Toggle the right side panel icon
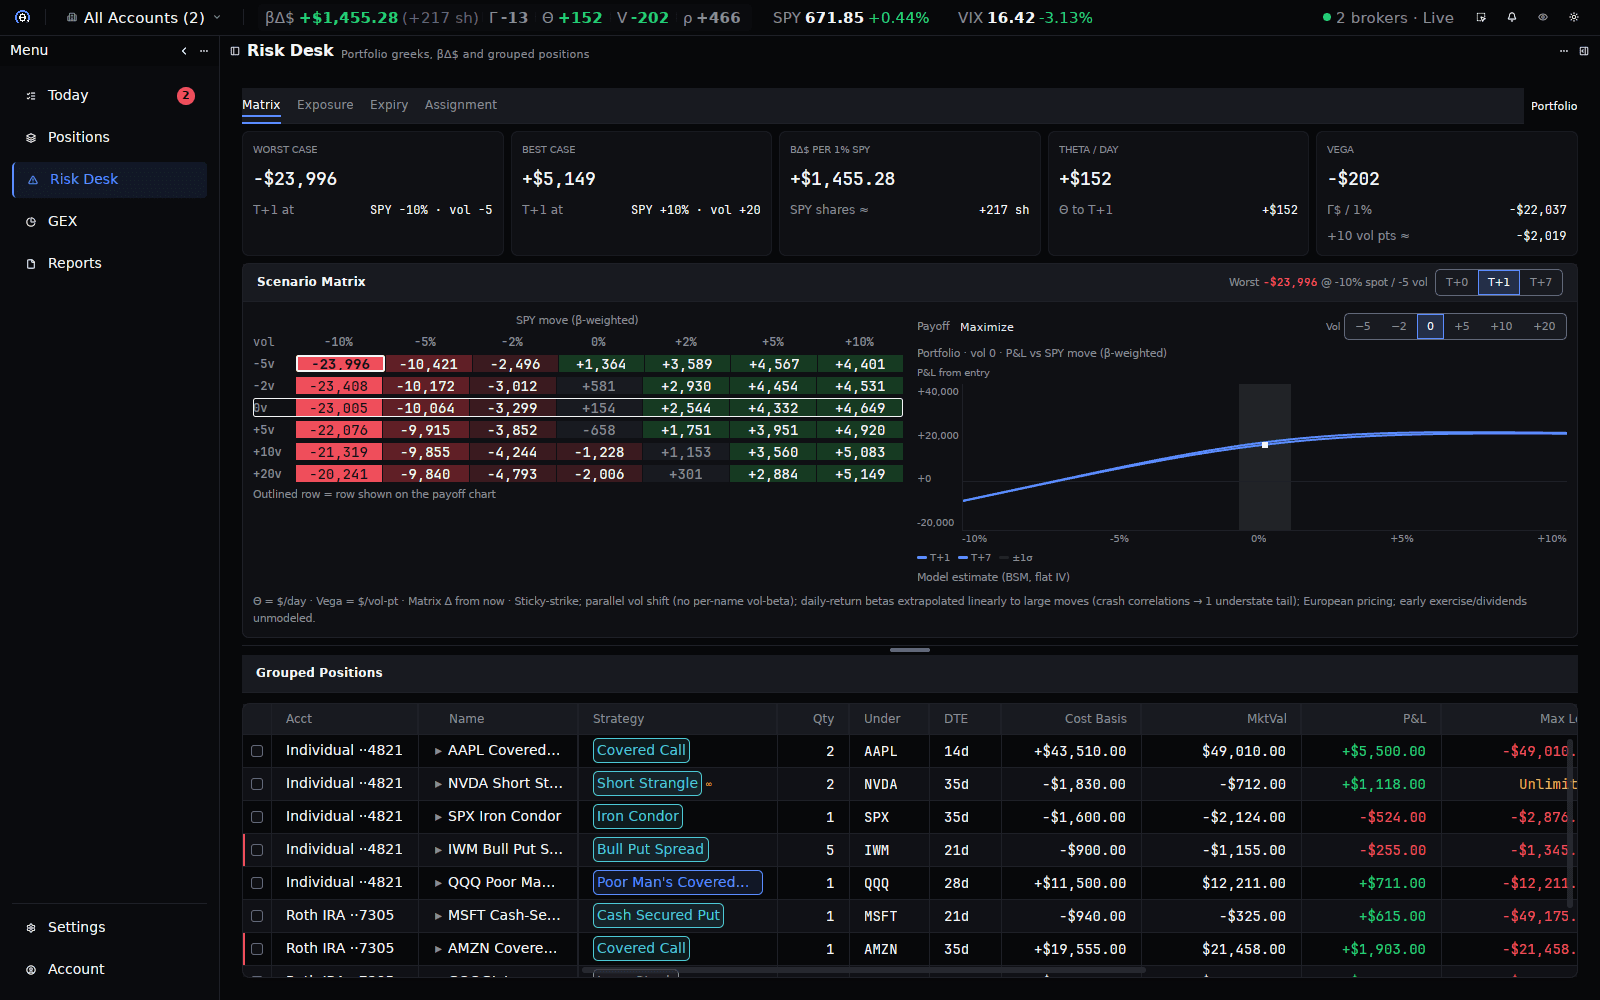 1584,51
